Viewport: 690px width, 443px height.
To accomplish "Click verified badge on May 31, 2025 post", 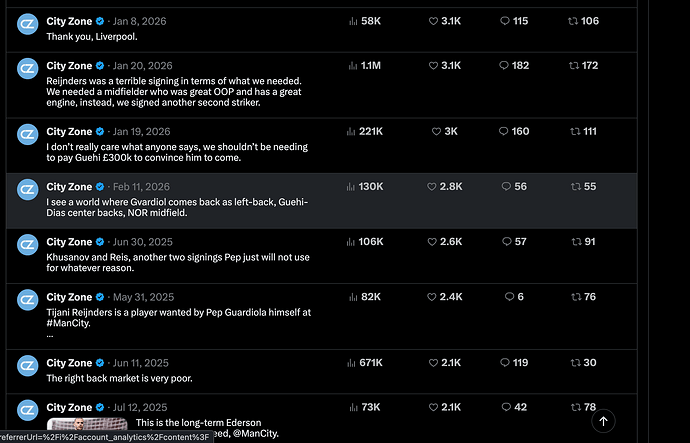I will point(100,297).
